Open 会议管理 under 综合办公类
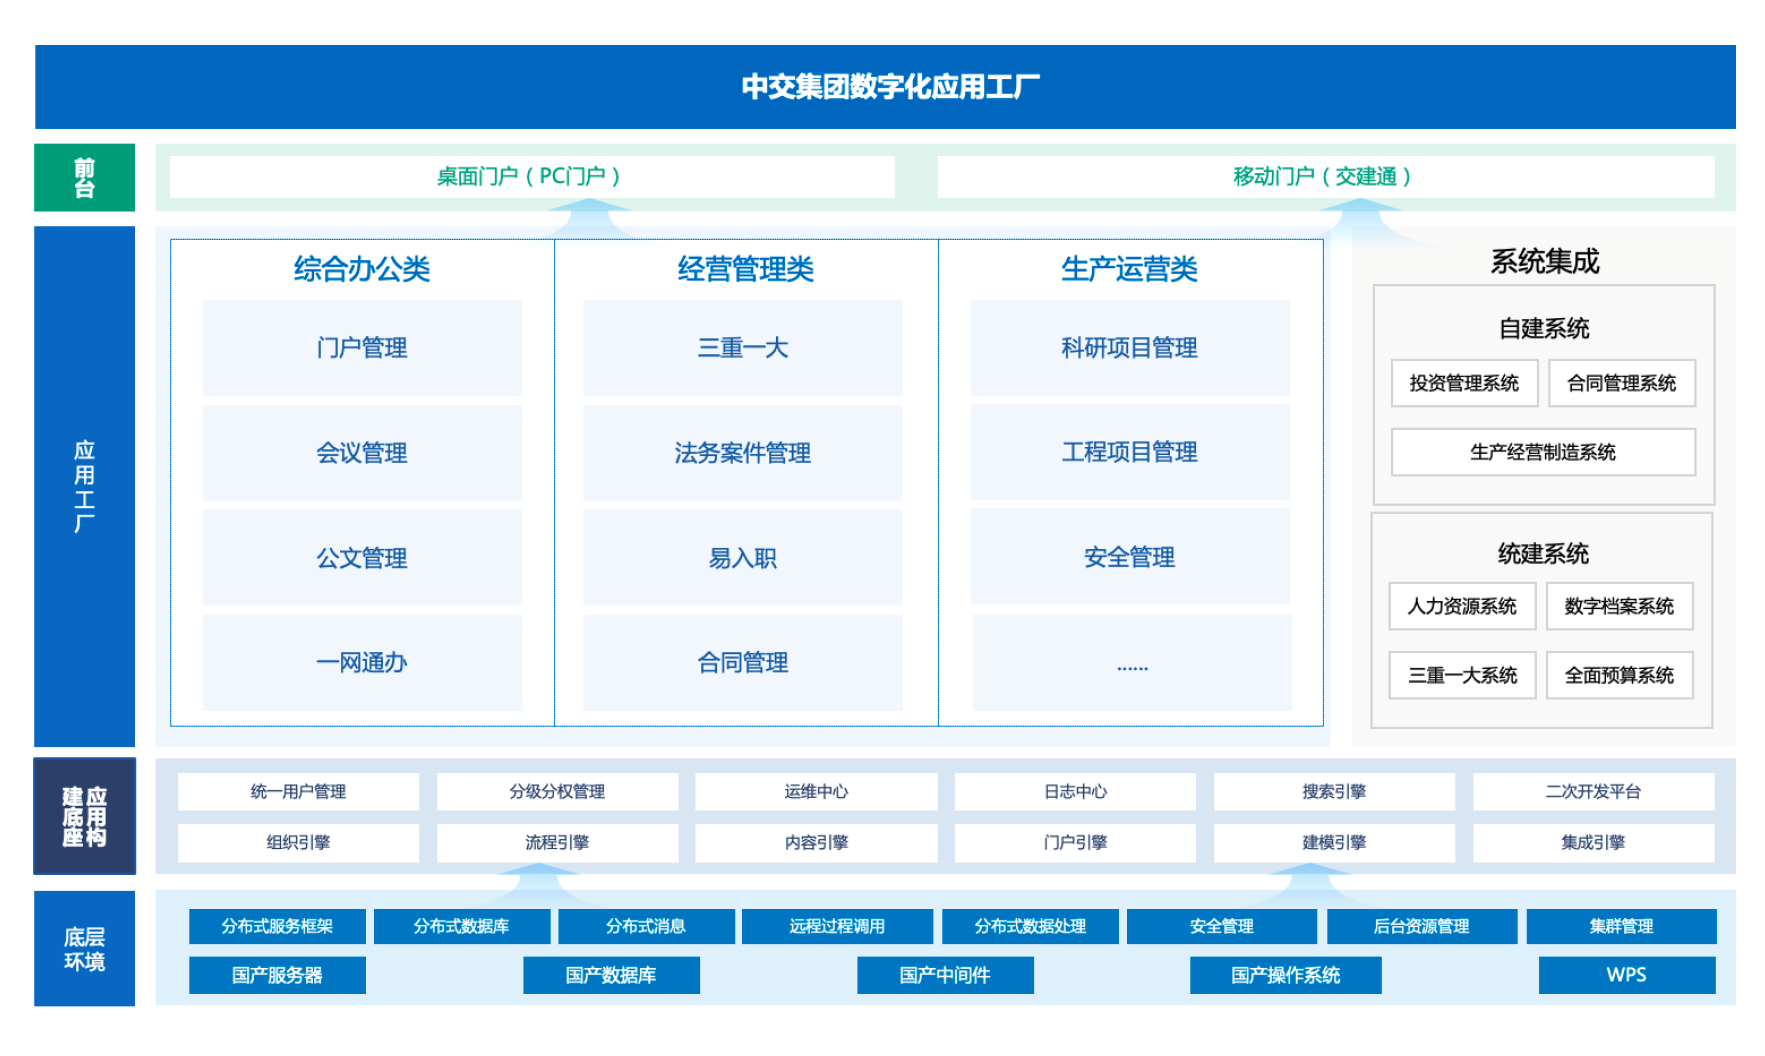 tap(362, 453)
